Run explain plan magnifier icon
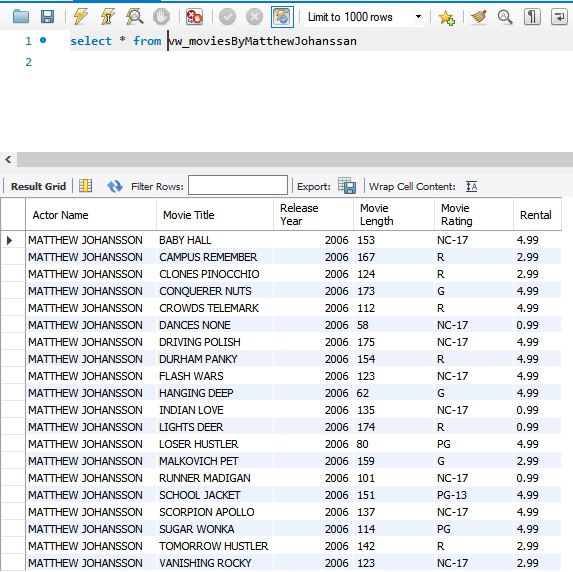This screenshot has height=572, width=573. click(134, 16)
